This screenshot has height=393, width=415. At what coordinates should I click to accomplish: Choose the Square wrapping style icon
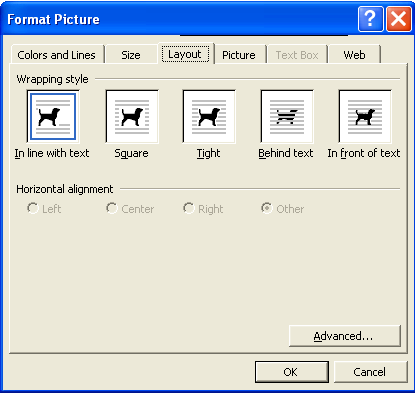point(132,116)
